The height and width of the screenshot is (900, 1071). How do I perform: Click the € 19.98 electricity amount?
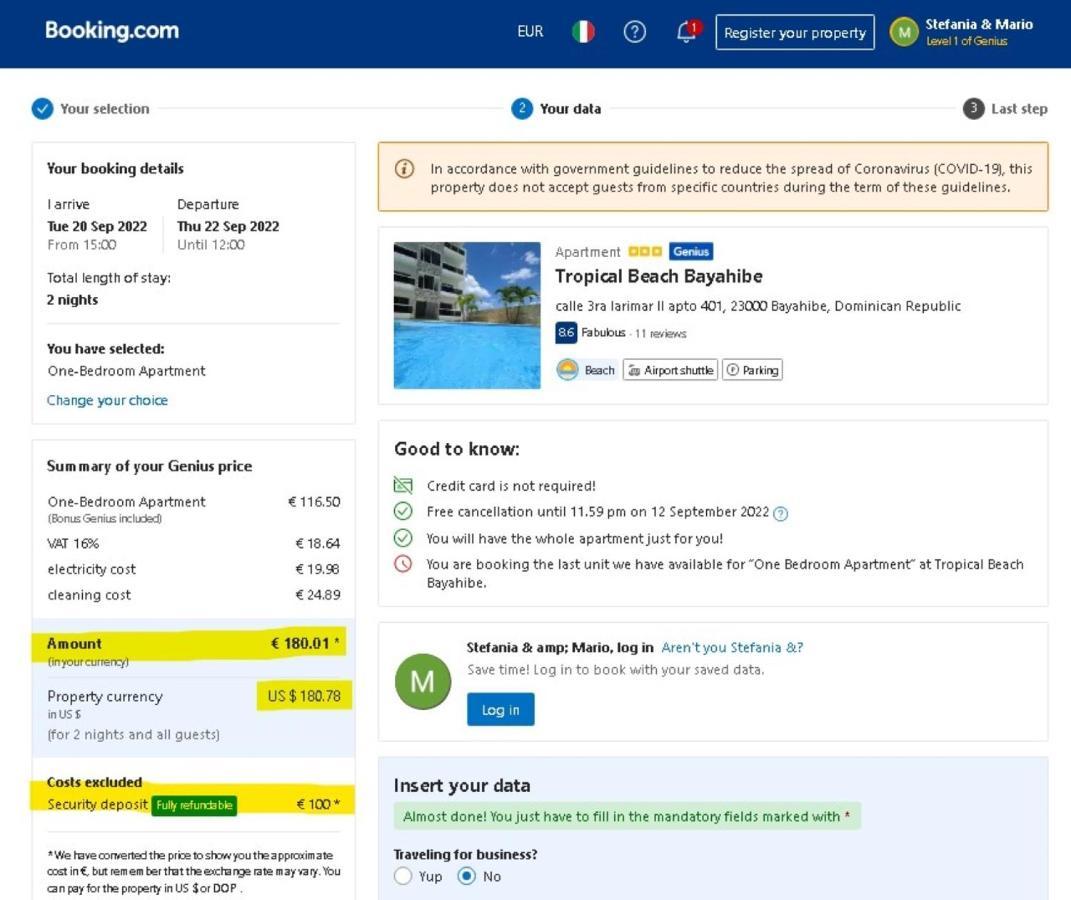coord(318,569)
